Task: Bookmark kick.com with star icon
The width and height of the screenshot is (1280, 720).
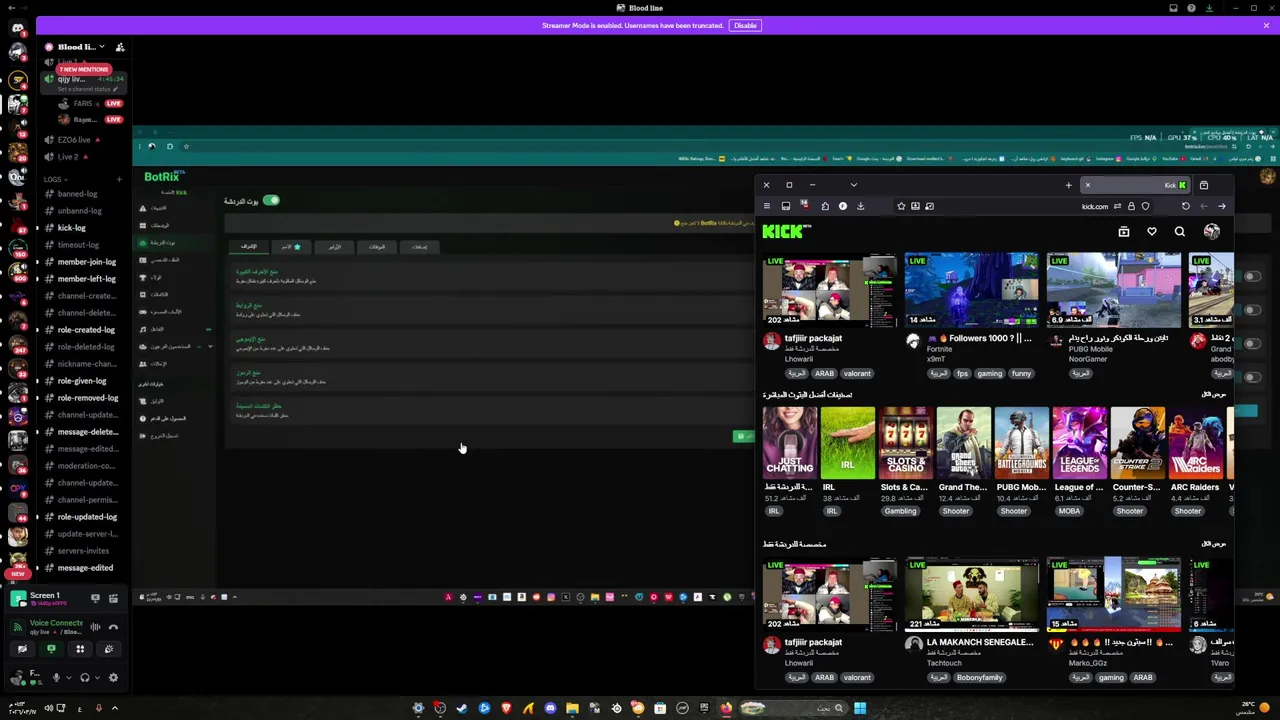Action: pos(901,206)
